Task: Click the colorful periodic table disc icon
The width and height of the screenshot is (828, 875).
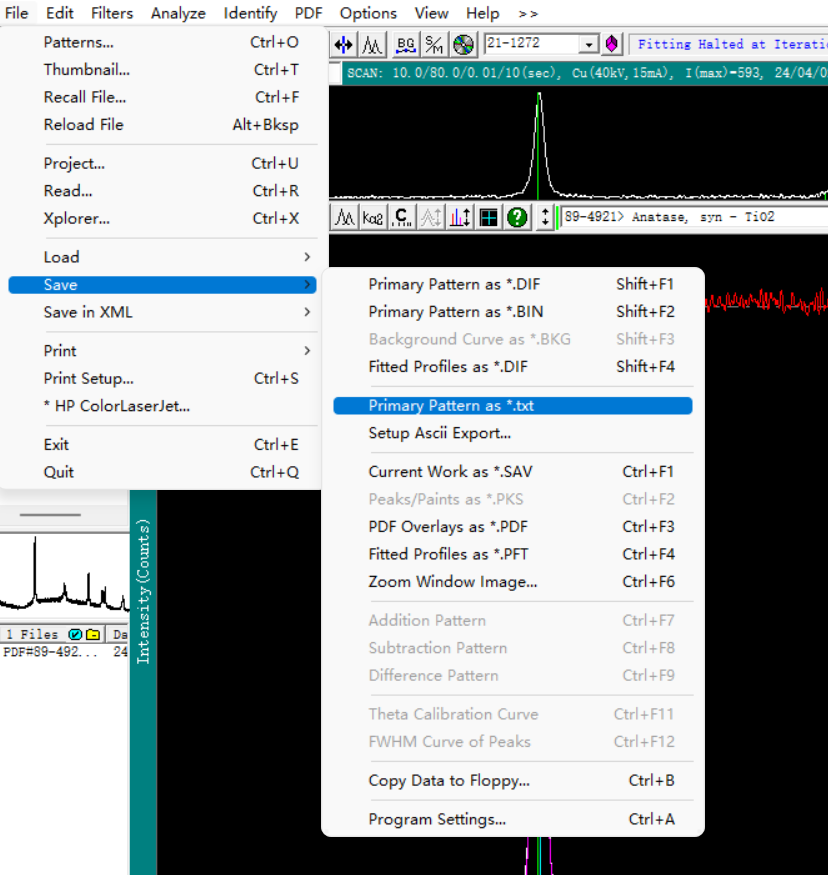Action: (463, 45)
